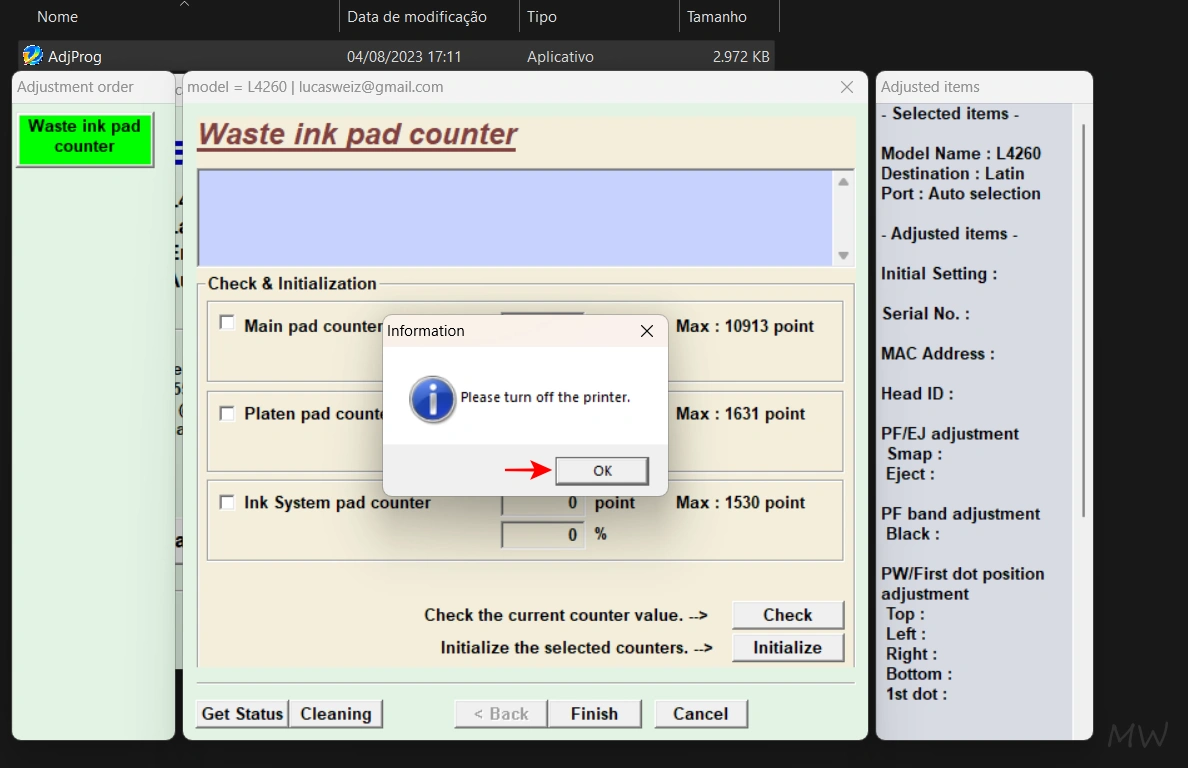Sort by the Tamanho column header
This screenshot has width=1188, height=768.
tap(716, 17)
